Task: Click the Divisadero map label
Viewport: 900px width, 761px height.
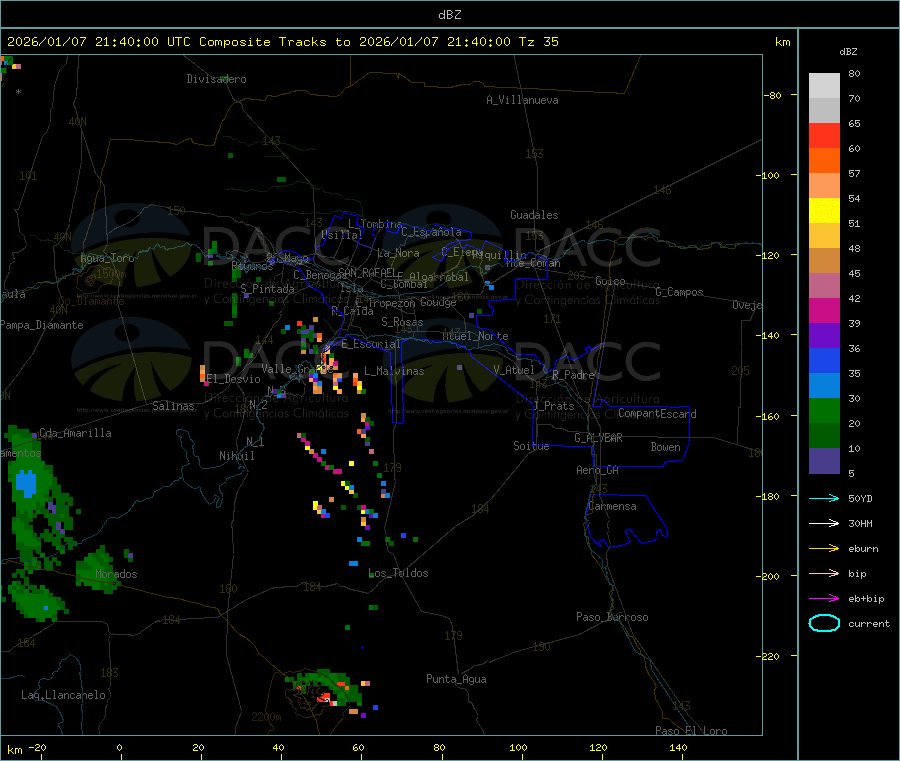Action: point(216,79)
